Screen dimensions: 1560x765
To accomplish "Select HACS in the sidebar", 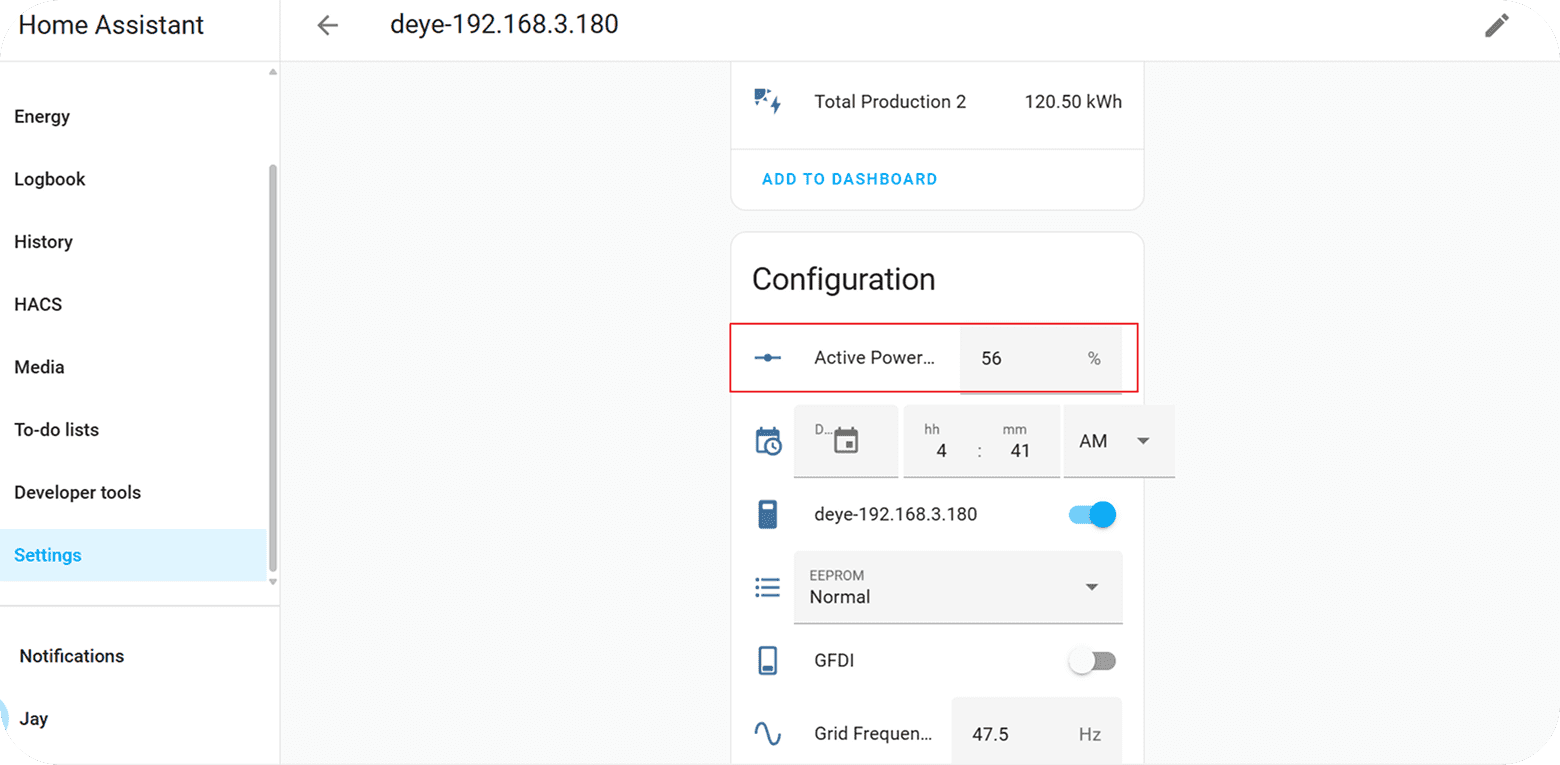I will pyautogui.click(x=38, y=304).
